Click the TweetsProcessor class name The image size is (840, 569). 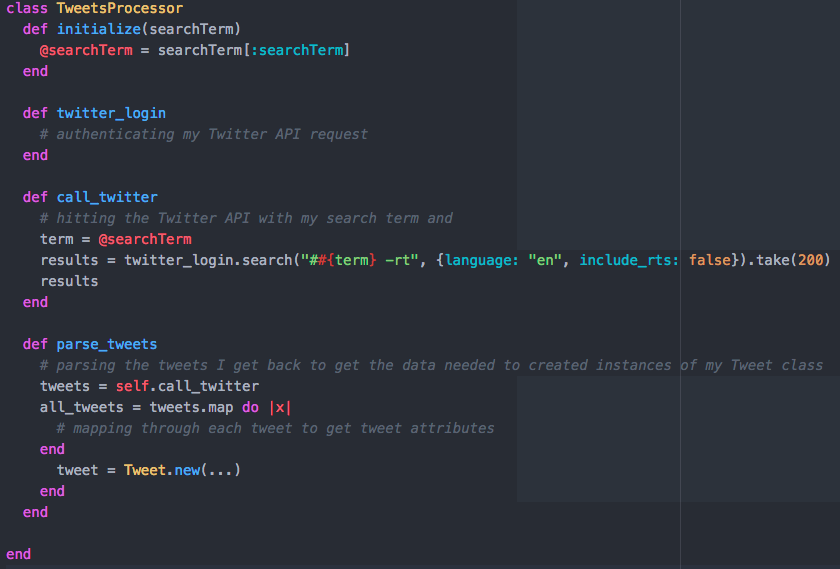119,8
